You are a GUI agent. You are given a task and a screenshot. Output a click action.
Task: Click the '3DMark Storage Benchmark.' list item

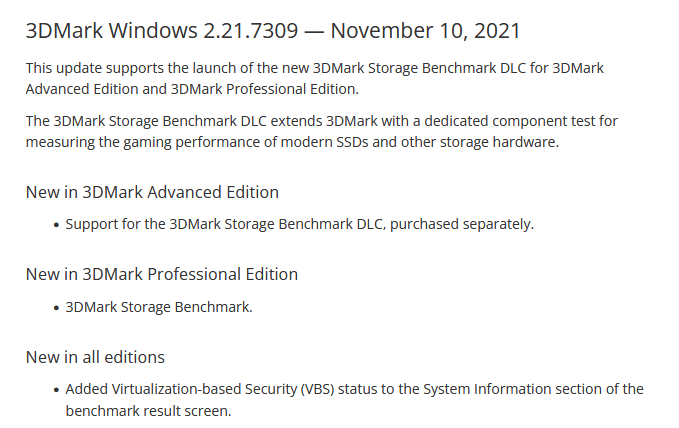159,307
